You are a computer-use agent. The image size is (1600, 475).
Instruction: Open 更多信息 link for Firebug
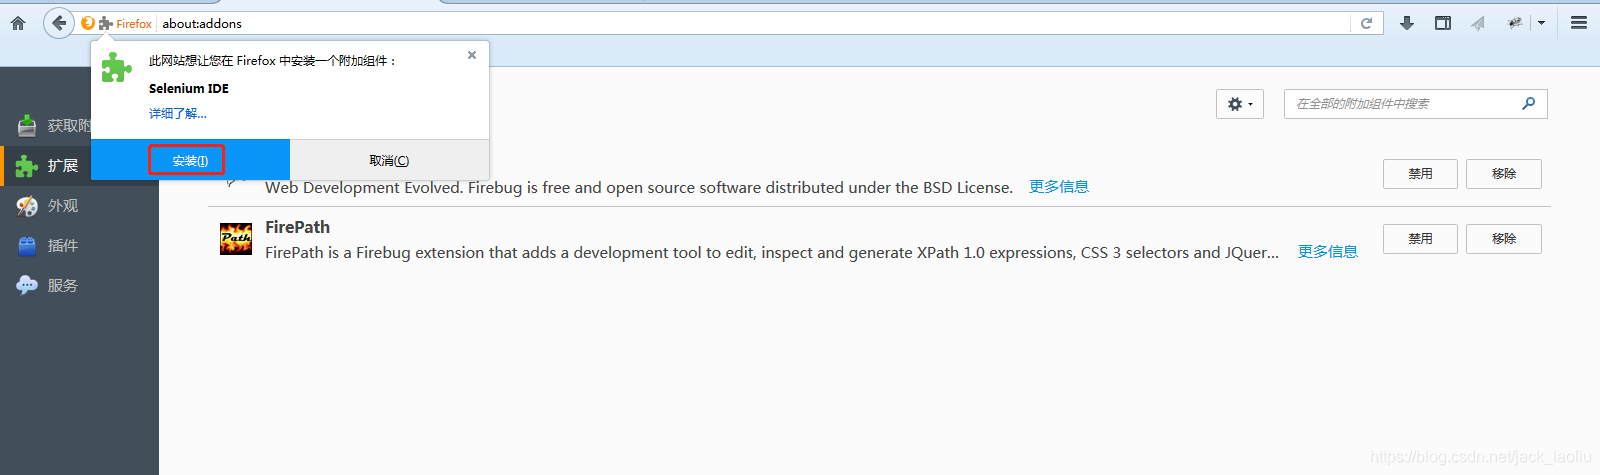(1059, 187)
